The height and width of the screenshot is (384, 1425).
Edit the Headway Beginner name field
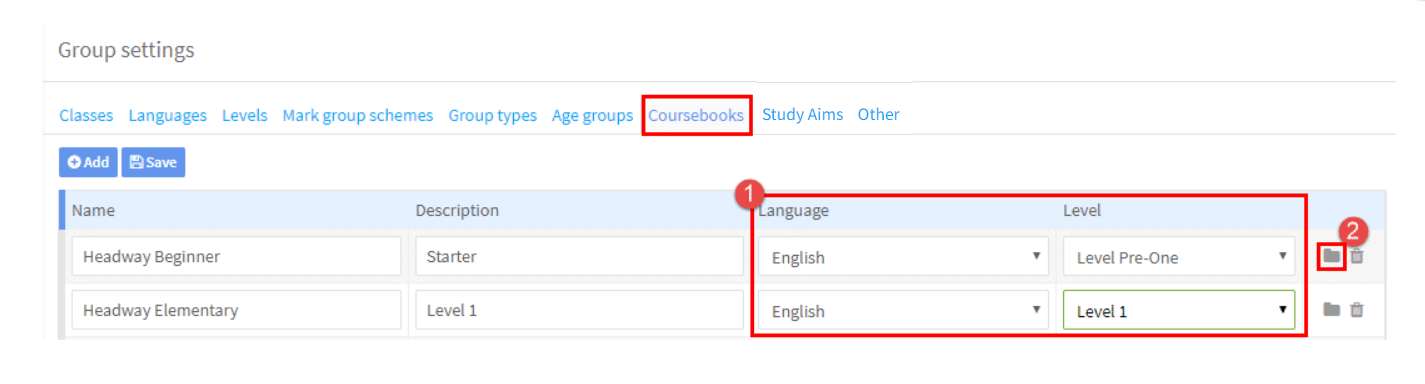236,256
